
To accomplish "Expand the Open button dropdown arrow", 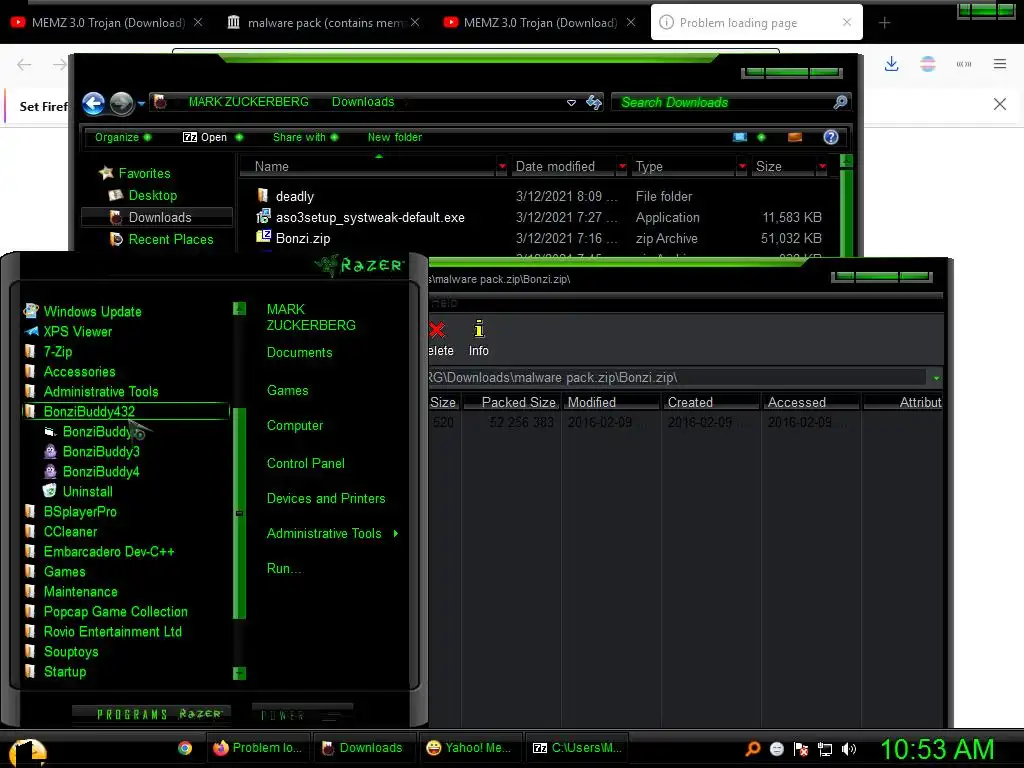I will [239, 137].
